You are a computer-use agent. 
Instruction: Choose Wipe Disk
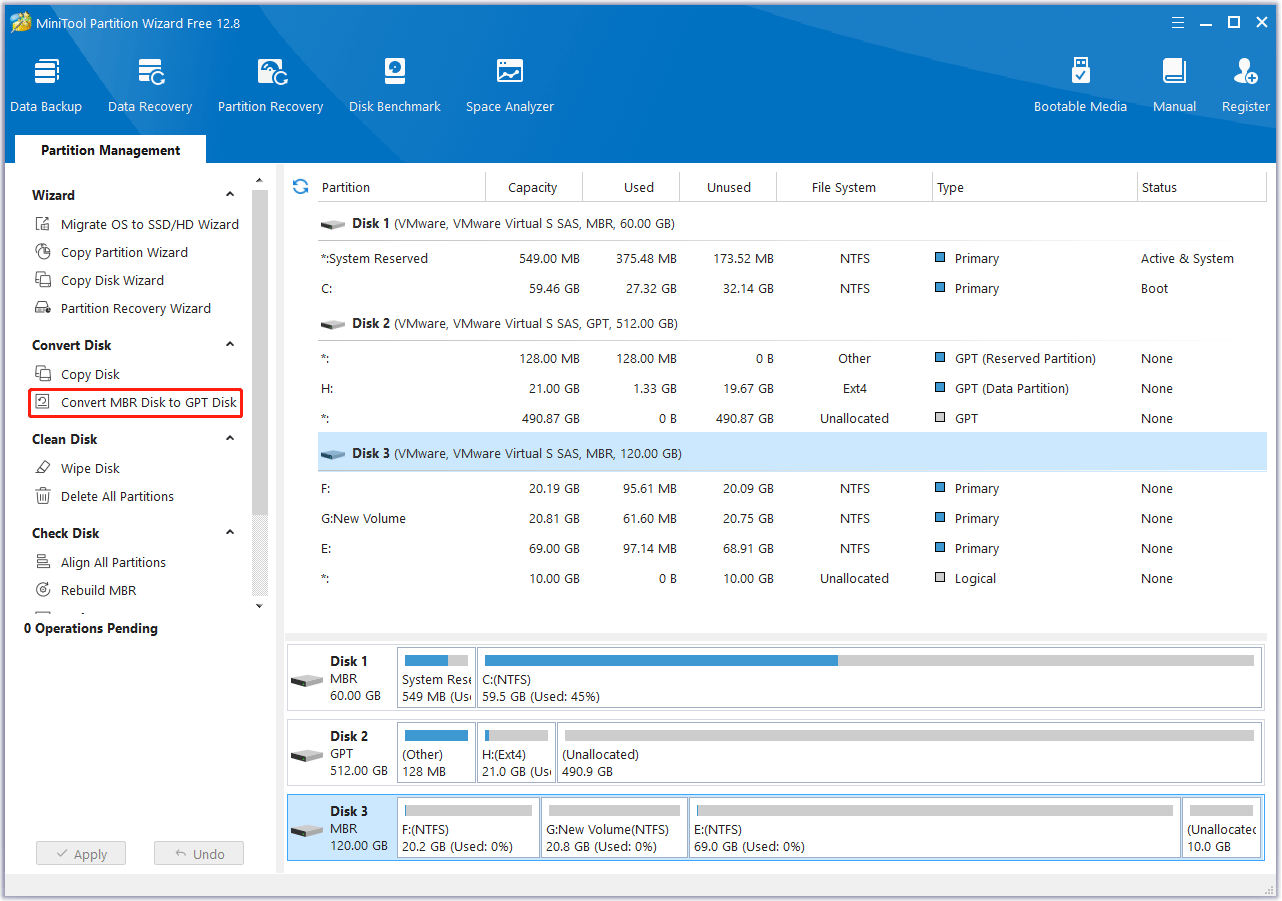(90, 468)
